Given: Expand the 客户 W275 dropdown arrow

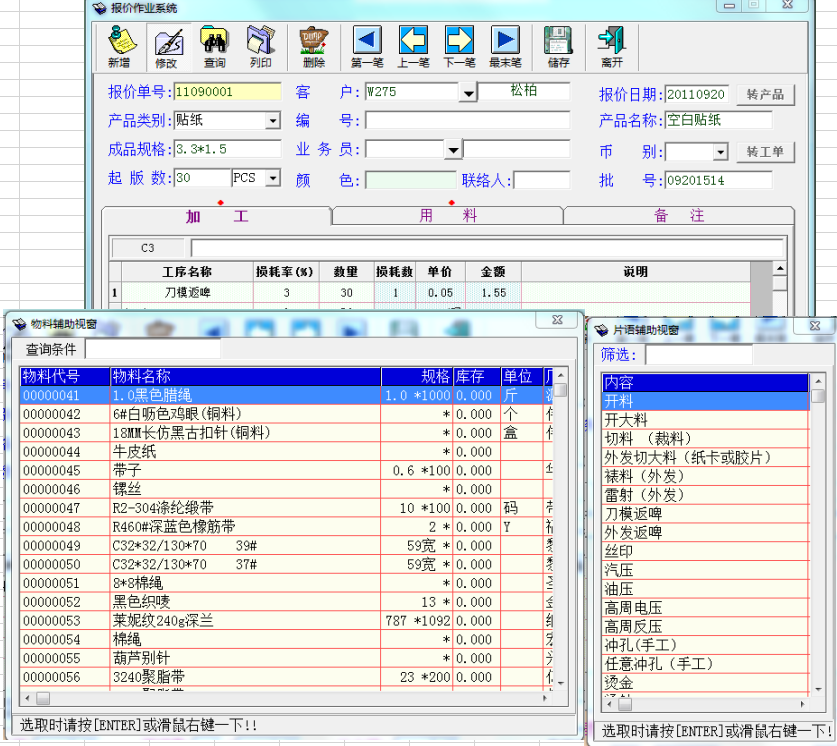Looking at the screenshot, I should [468, 93].
